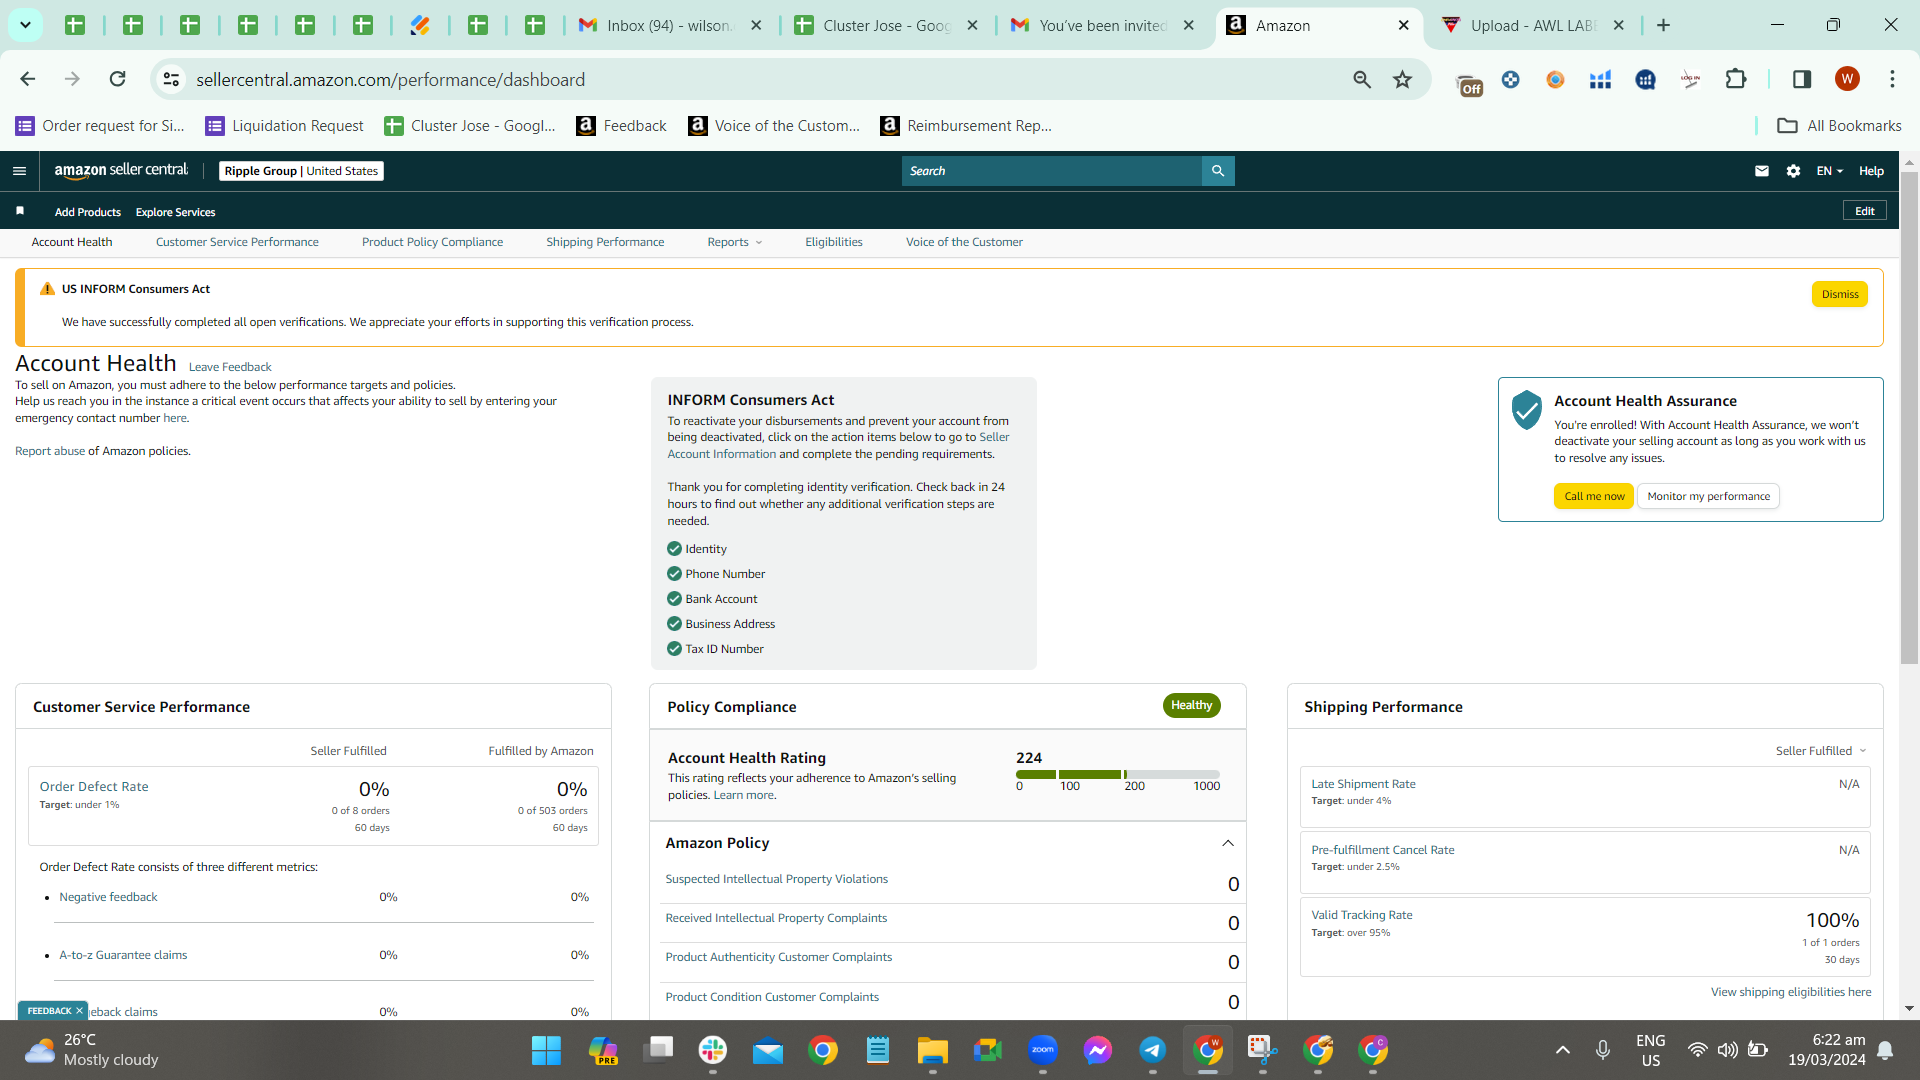Click the Monitor my performance button

click(1708, 496)
